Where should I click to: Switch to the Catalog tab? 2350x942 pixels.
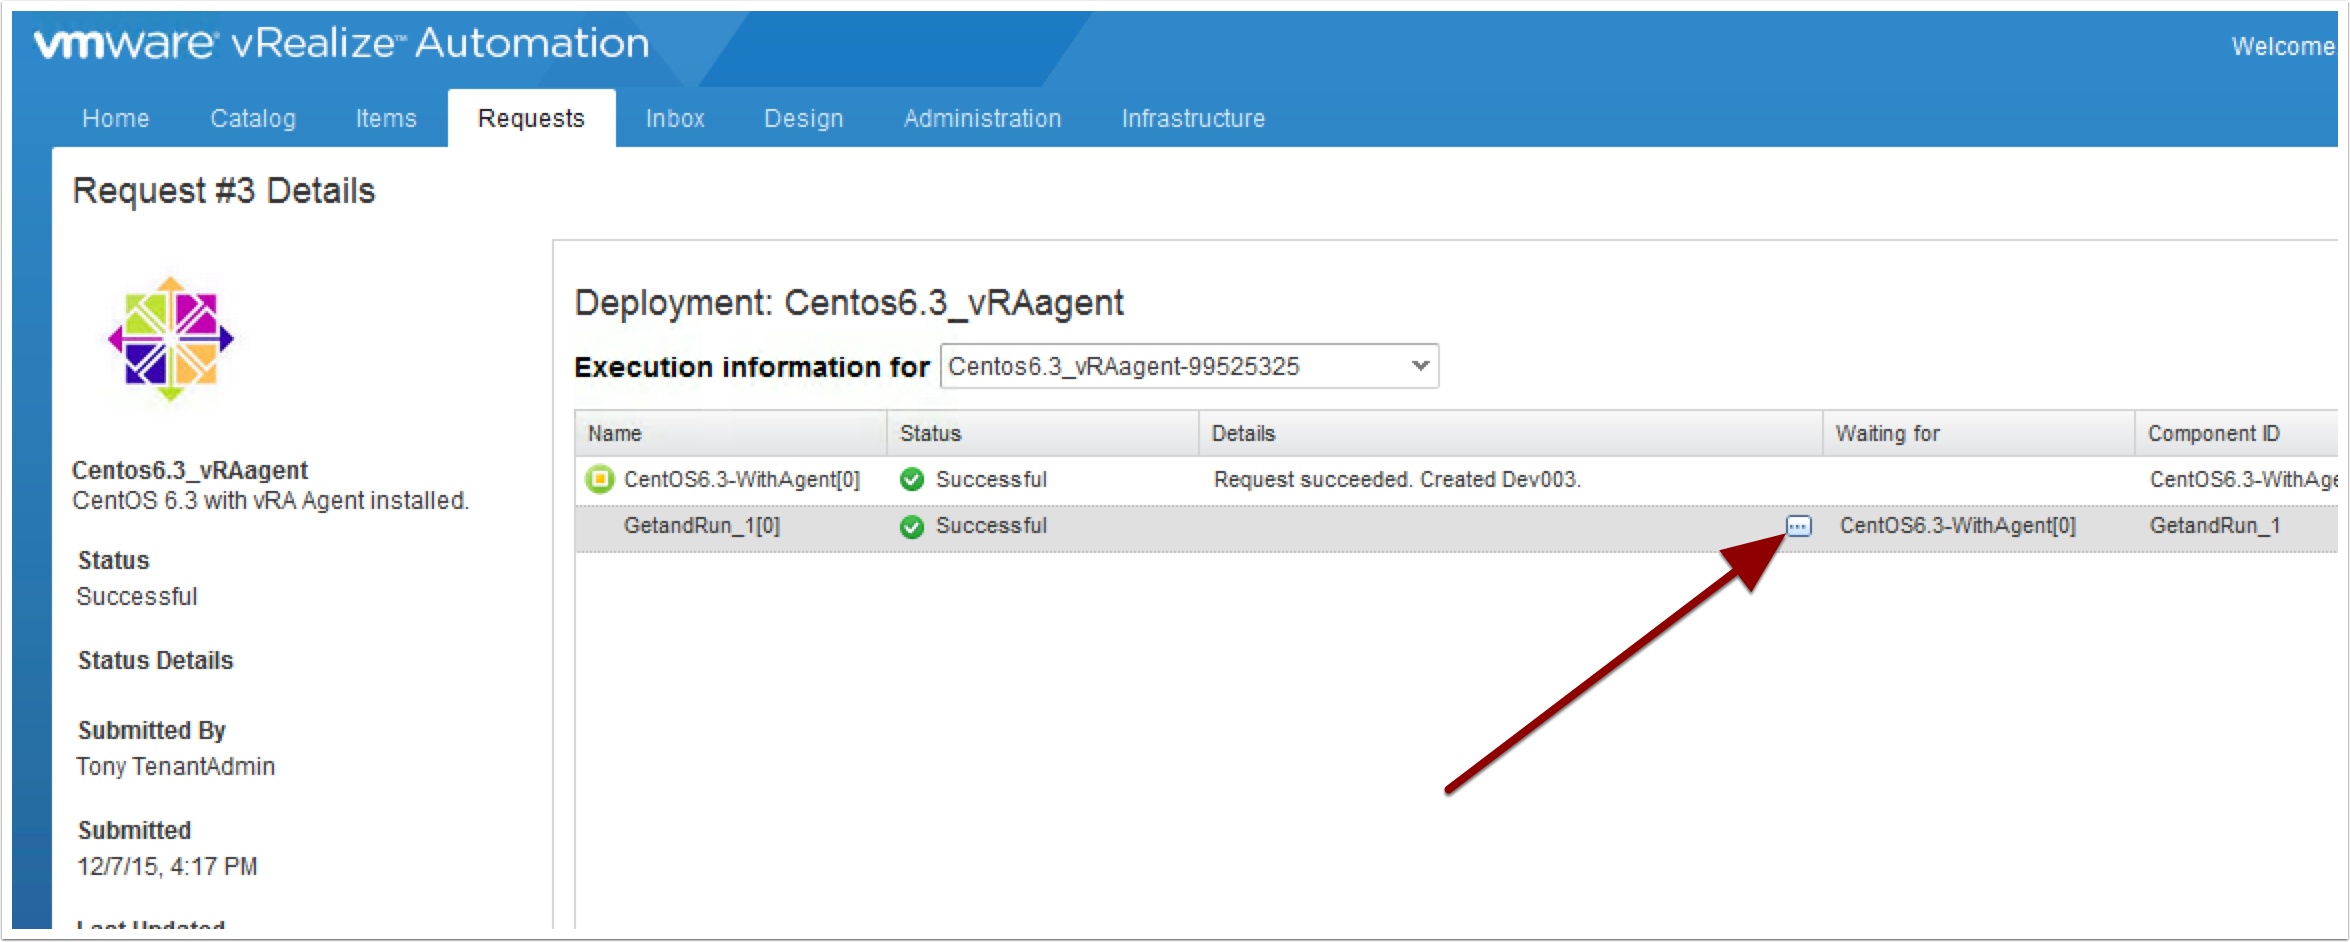coord(253,119)
